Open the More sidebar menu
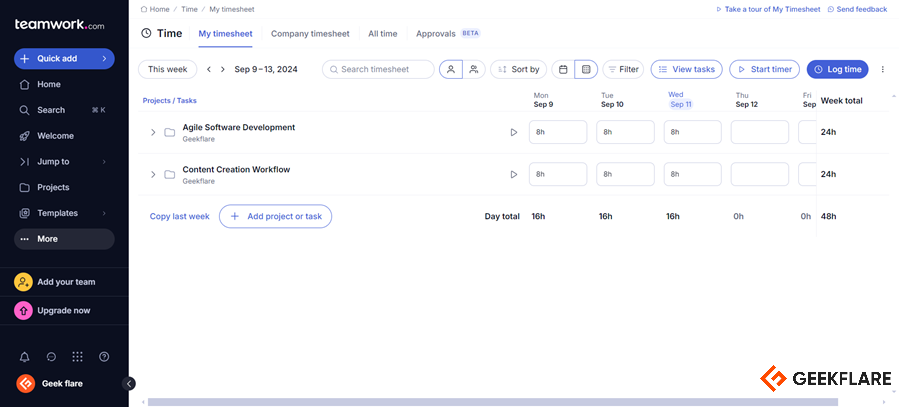Viewport: 899px width, 407px height. click(64, 239)
